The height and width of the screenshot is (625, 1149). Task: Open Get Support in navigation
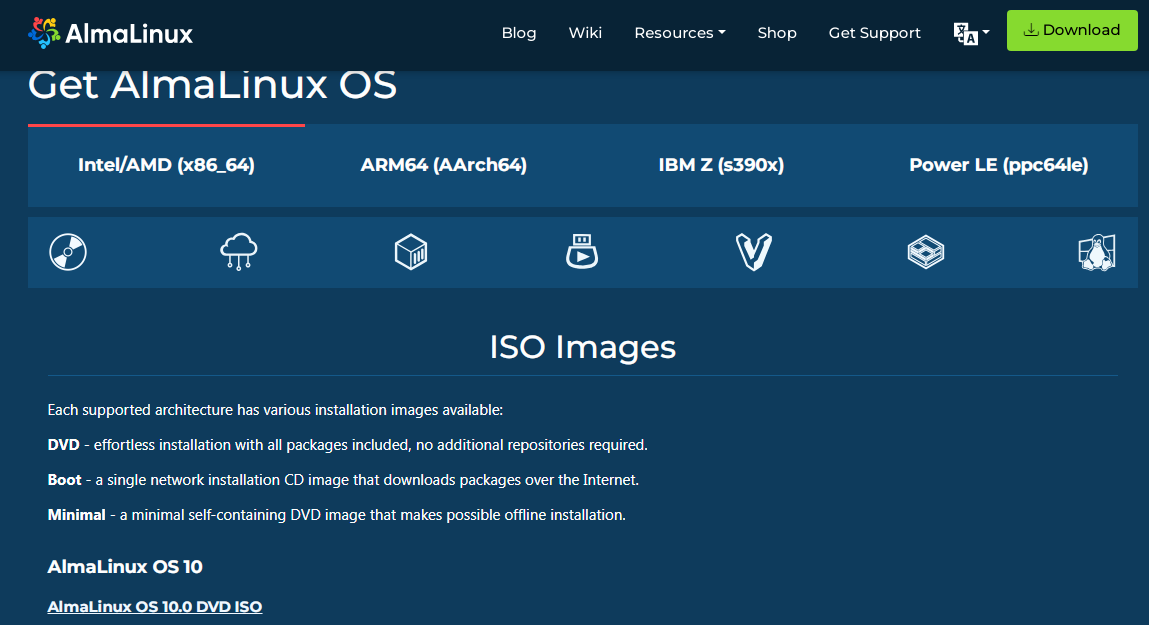pos(874,33)
